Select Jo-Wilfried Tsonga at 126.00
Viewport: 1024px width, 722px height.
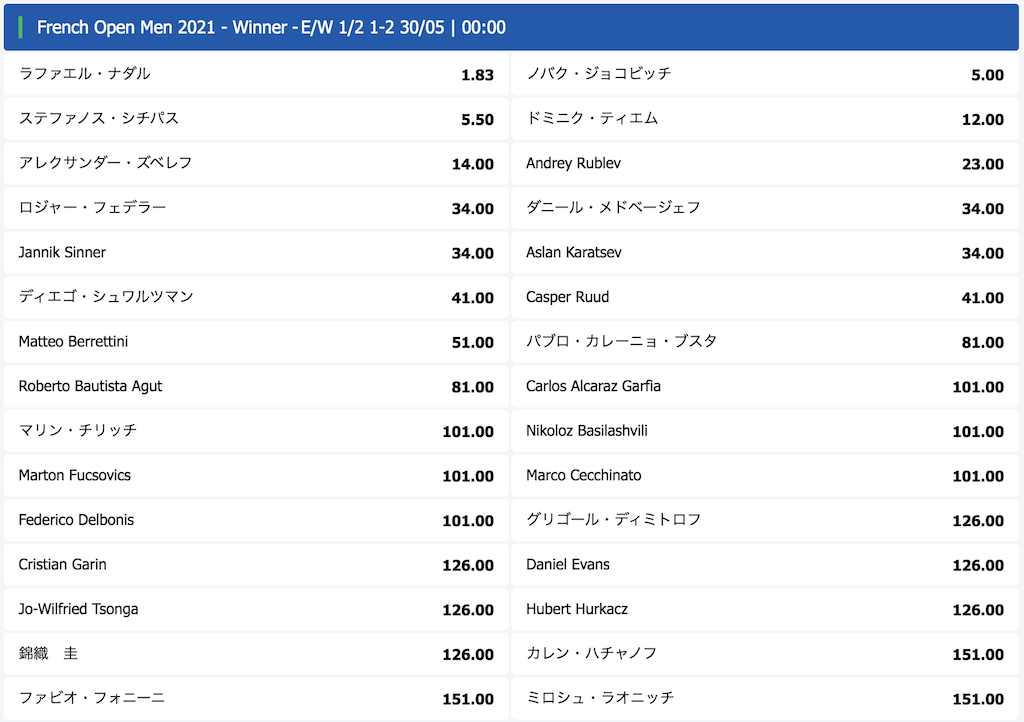[x=256, y=609]
